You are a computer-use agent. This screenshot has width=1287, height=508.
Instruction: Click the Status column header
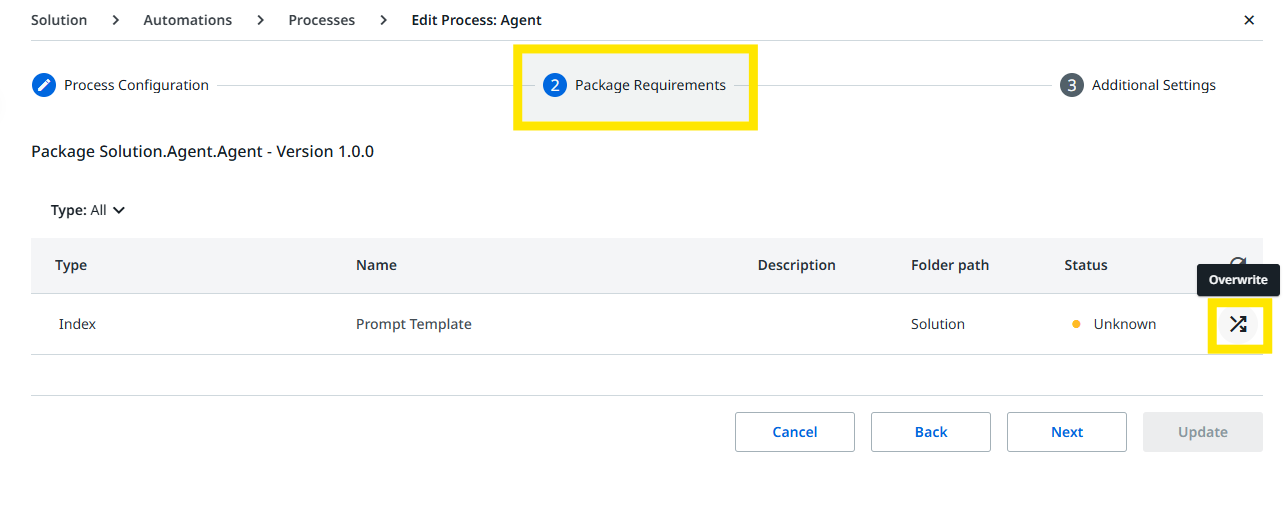1085,265
